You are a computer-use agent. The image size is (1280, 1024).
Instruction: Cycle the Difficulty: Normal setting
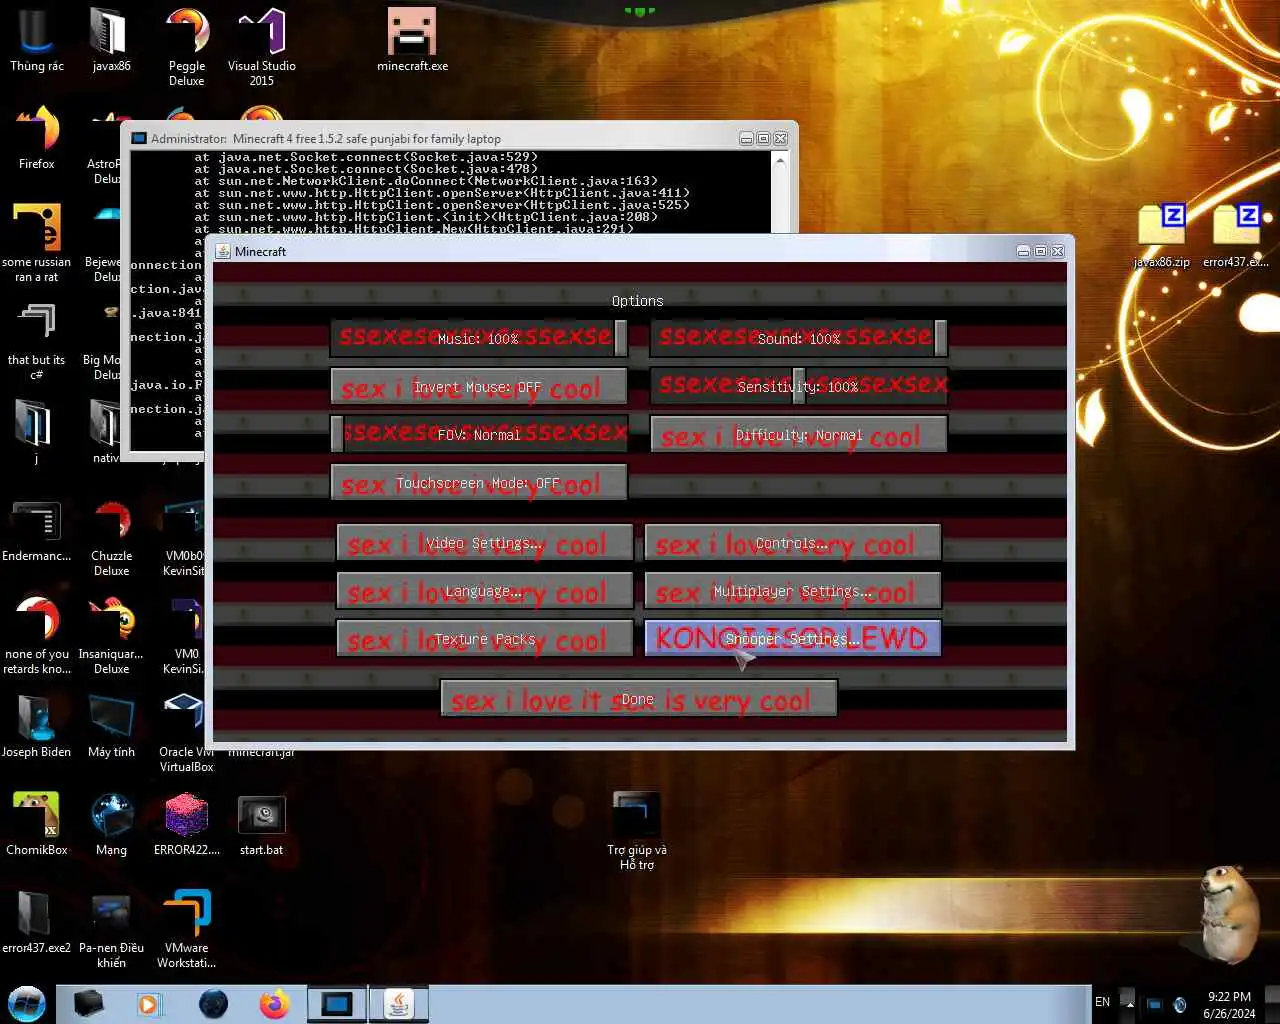pos(798,435)
